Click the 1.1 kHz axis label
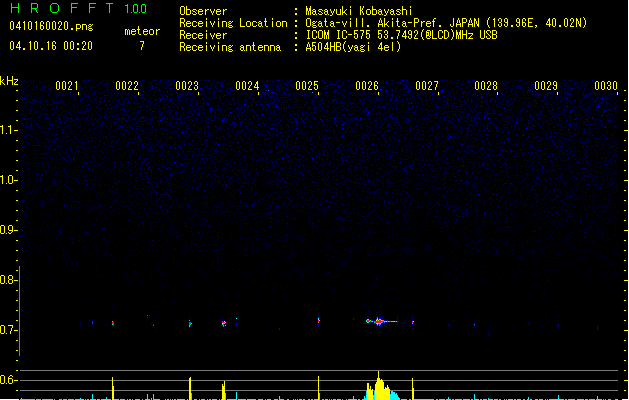This screenshot has height=400, width=629. 8,130
